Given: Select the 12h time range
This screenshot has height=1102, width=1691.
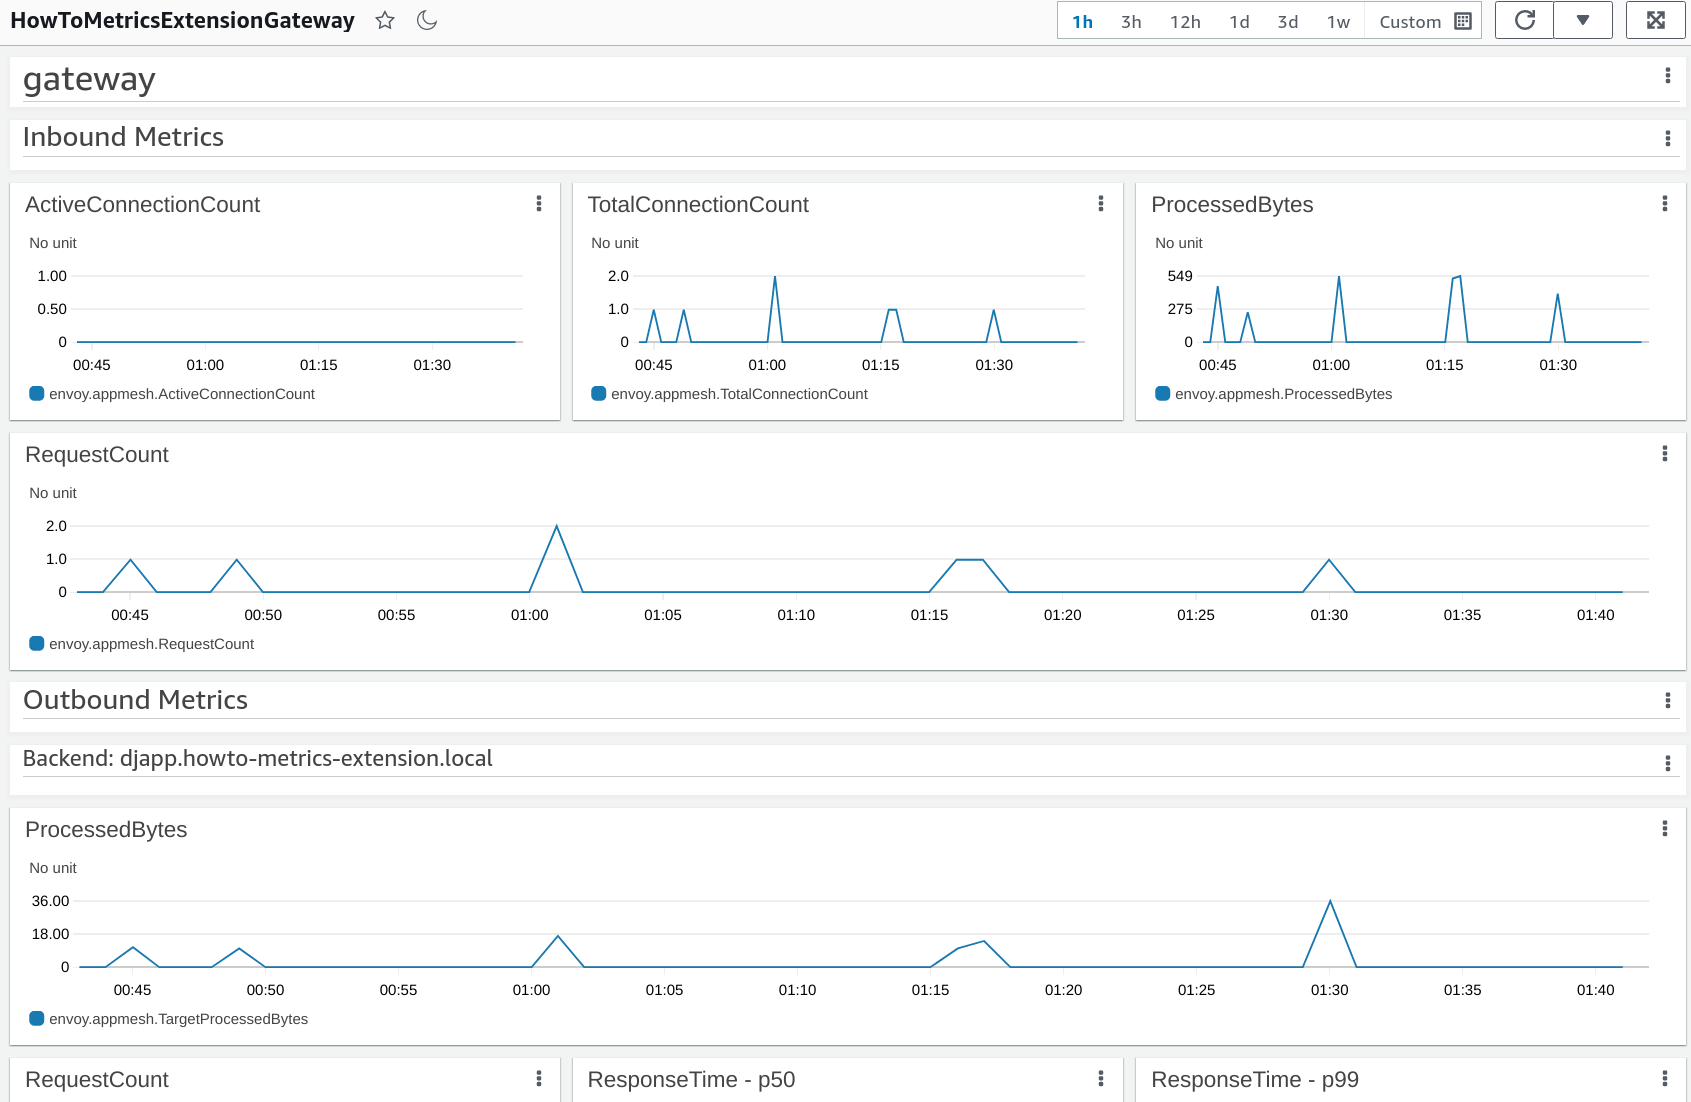Looking at the screenshot, I should (x=1185, y=21).
